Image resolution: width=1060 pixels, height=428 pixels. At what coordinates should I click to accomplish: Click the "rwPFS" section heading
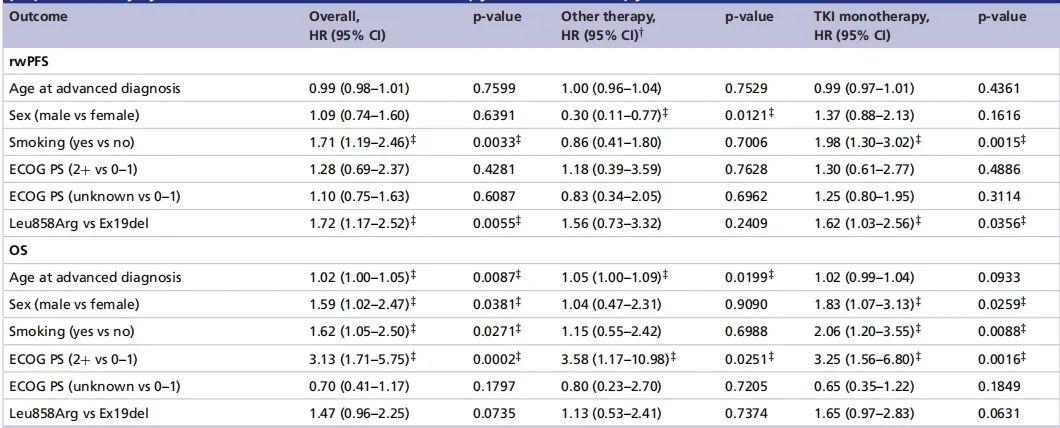tap(25, 62)
